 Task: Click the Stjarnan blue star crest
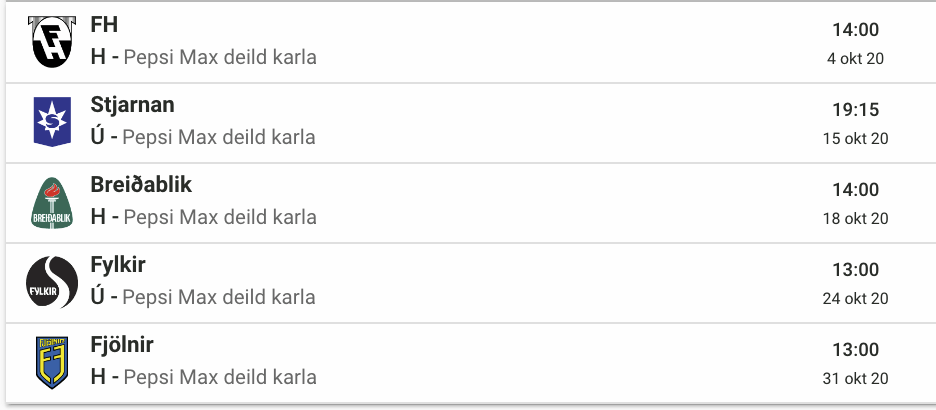point(52,122)
